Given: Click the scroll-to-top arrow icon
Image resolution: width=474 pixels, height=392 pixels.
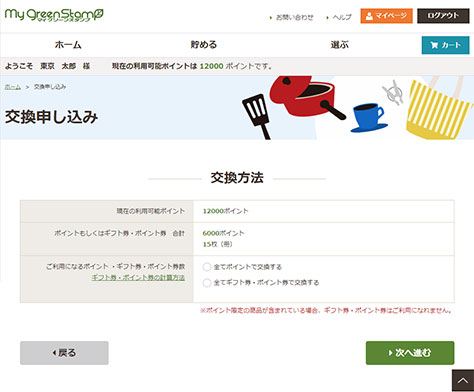Looking at the screenshot, I should pos(463,380).
